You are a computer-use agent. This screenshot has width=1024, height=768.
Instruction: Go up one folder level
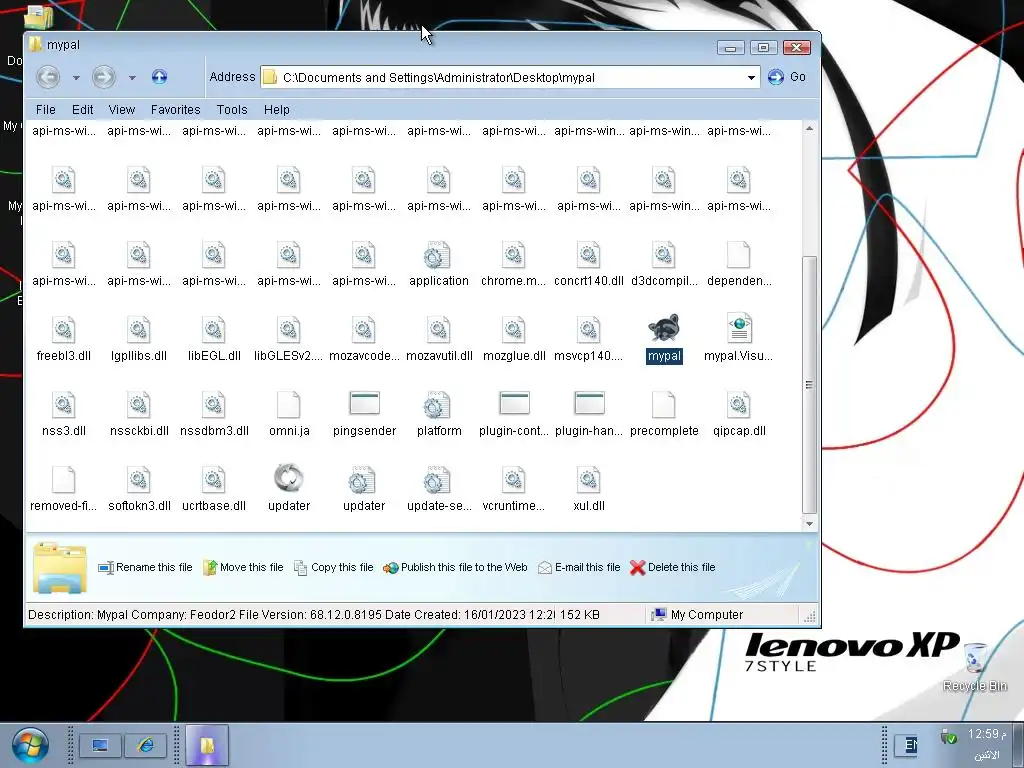[159, 77]
